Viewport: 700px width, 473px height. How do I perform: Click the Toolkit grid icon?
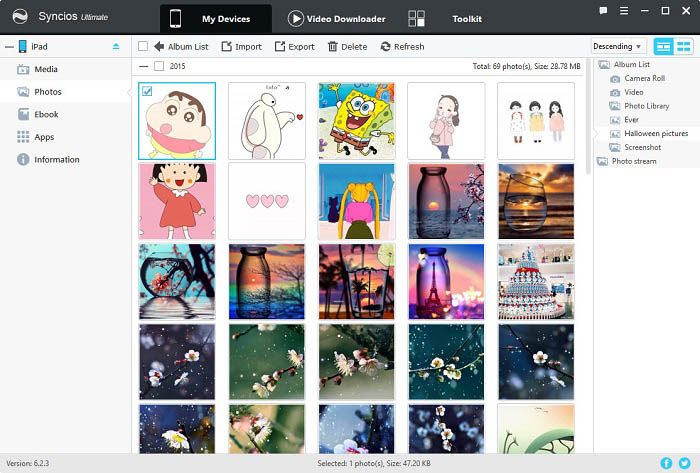tap(417, 19)
